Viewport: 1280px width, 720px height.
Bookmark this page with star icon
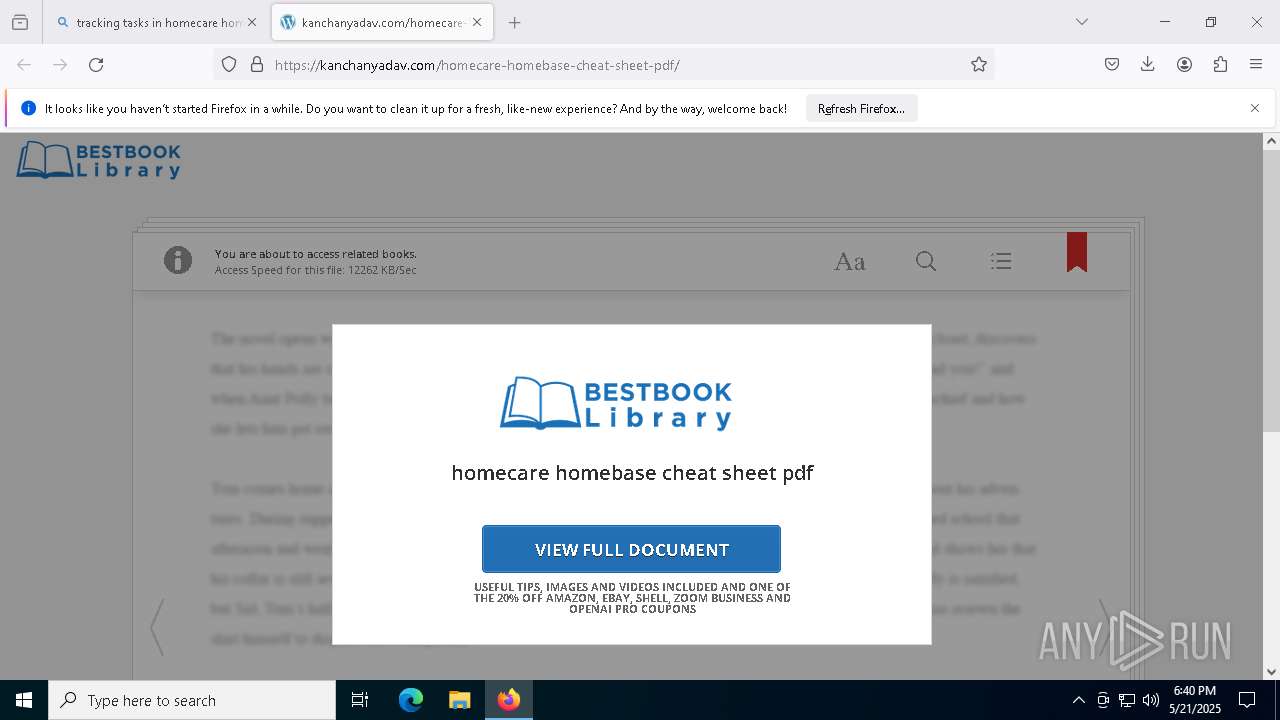coord(979,65)
